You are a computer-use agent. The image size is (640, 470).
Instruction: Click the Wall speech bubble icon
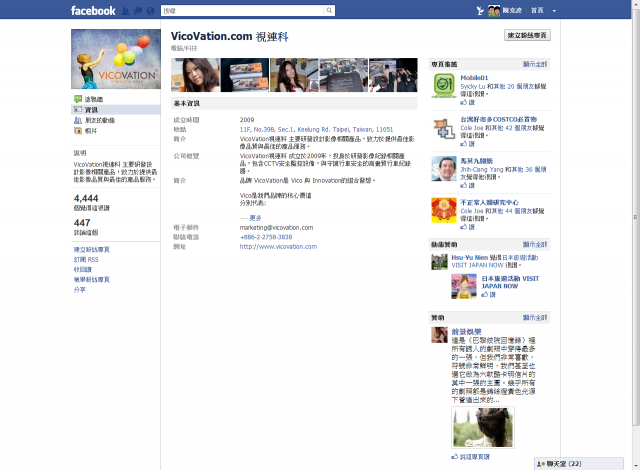coord(78,99)
